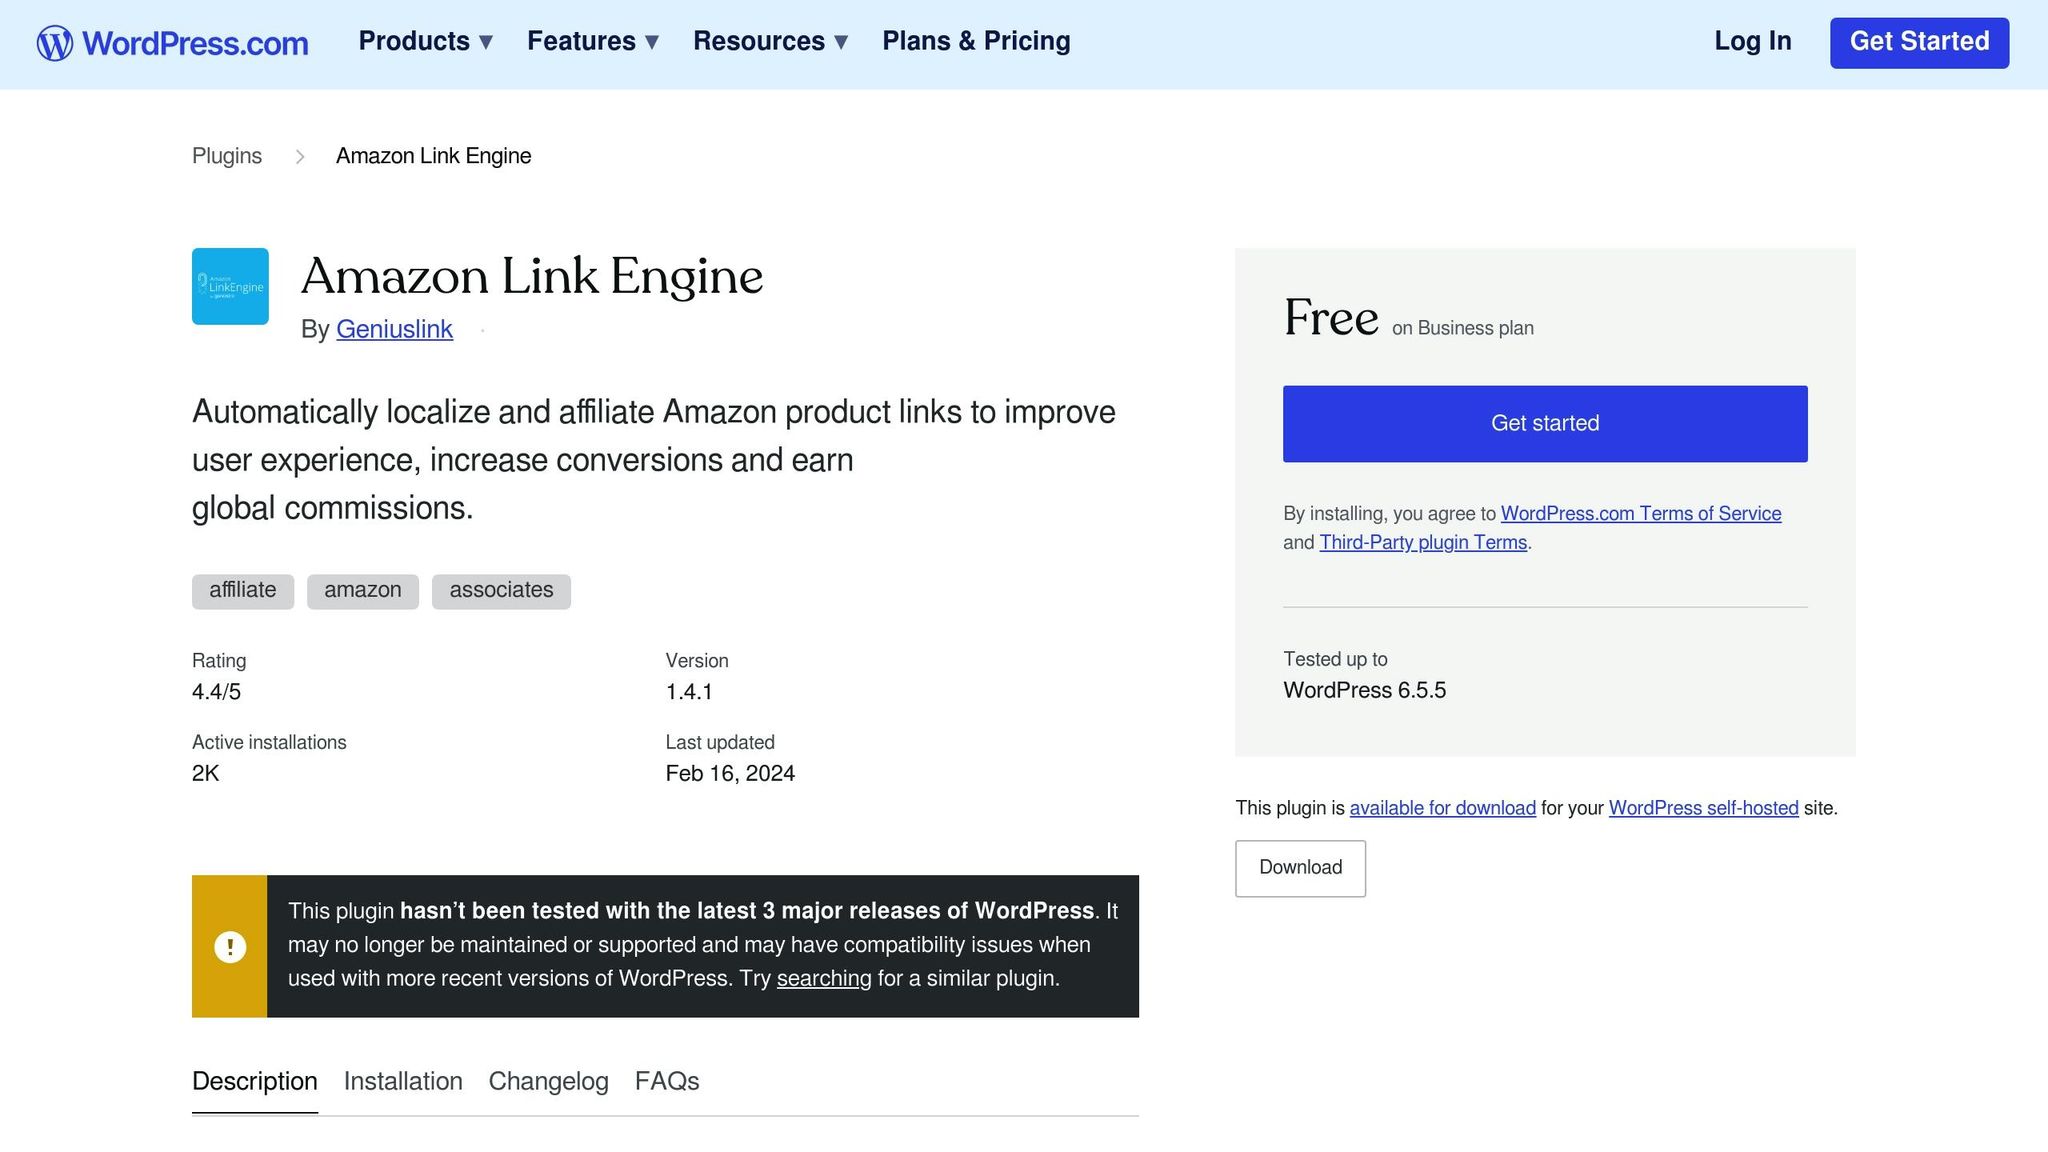Image resolution: width=2048 pixels, height=1152 pixels.
Task: Expand the Products dropdown menu
Action: pos(426,41)
